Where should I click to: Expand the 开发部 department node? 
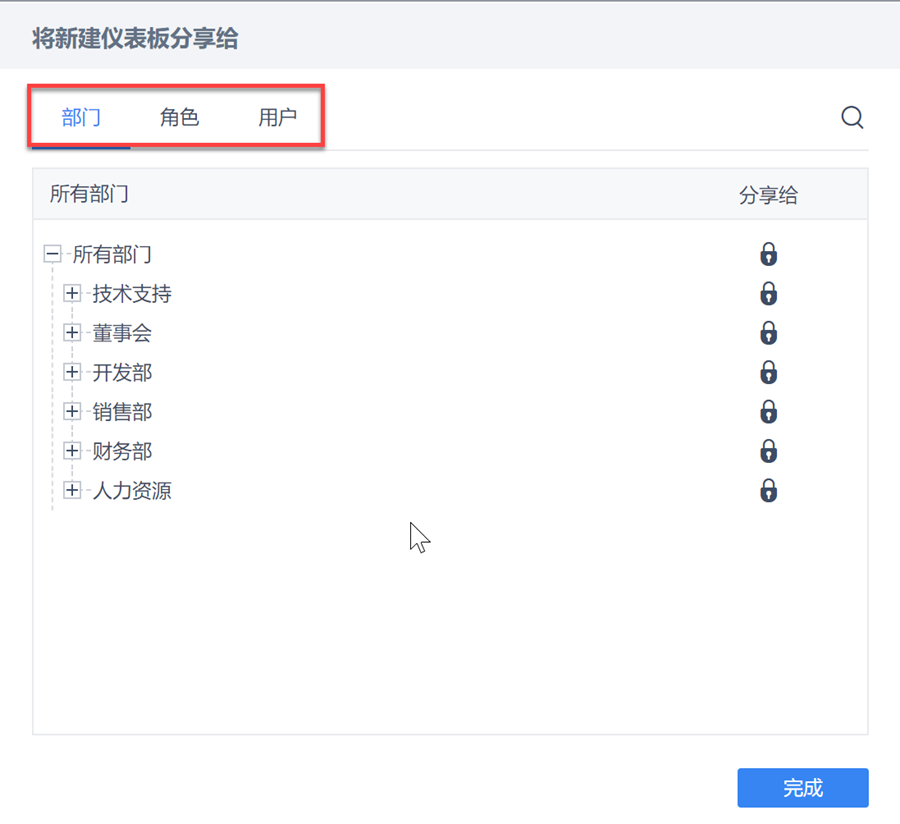click(x=72, y=373)
